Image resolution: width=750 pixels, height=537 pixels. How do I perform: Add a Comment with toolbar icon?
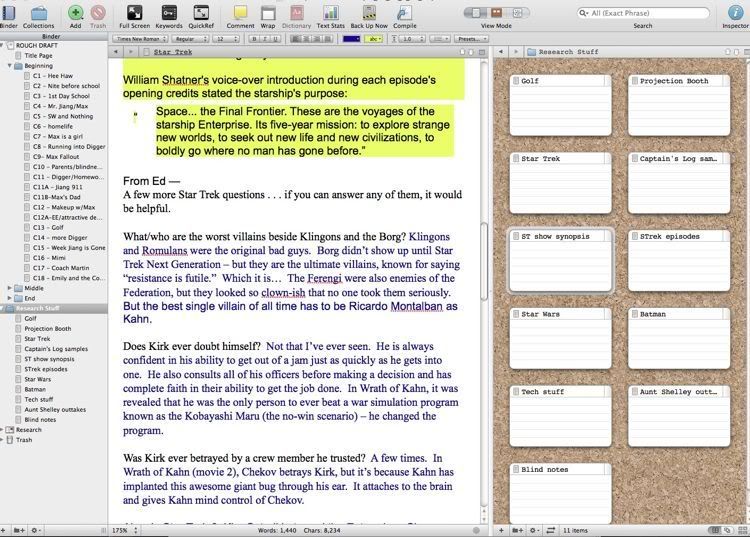click(x=240, y=13)
